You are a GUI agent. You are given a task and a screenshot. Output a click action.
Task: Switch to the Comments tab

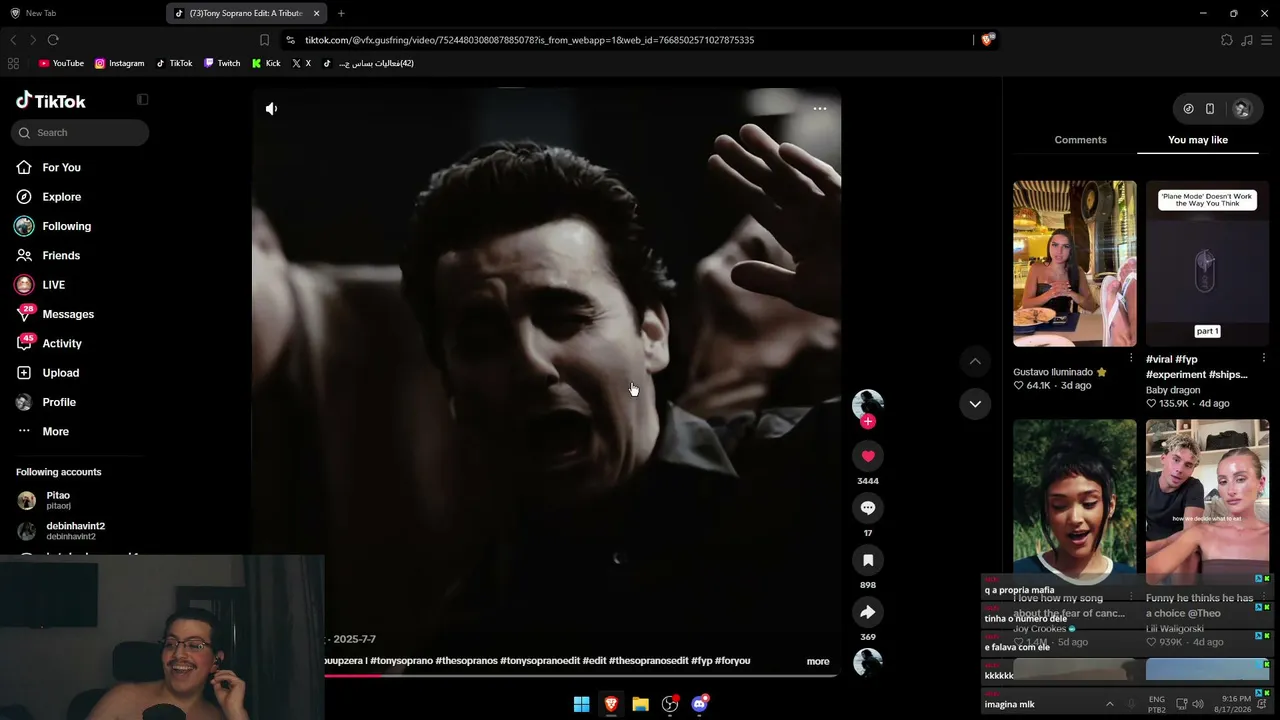pos(1080,140)
